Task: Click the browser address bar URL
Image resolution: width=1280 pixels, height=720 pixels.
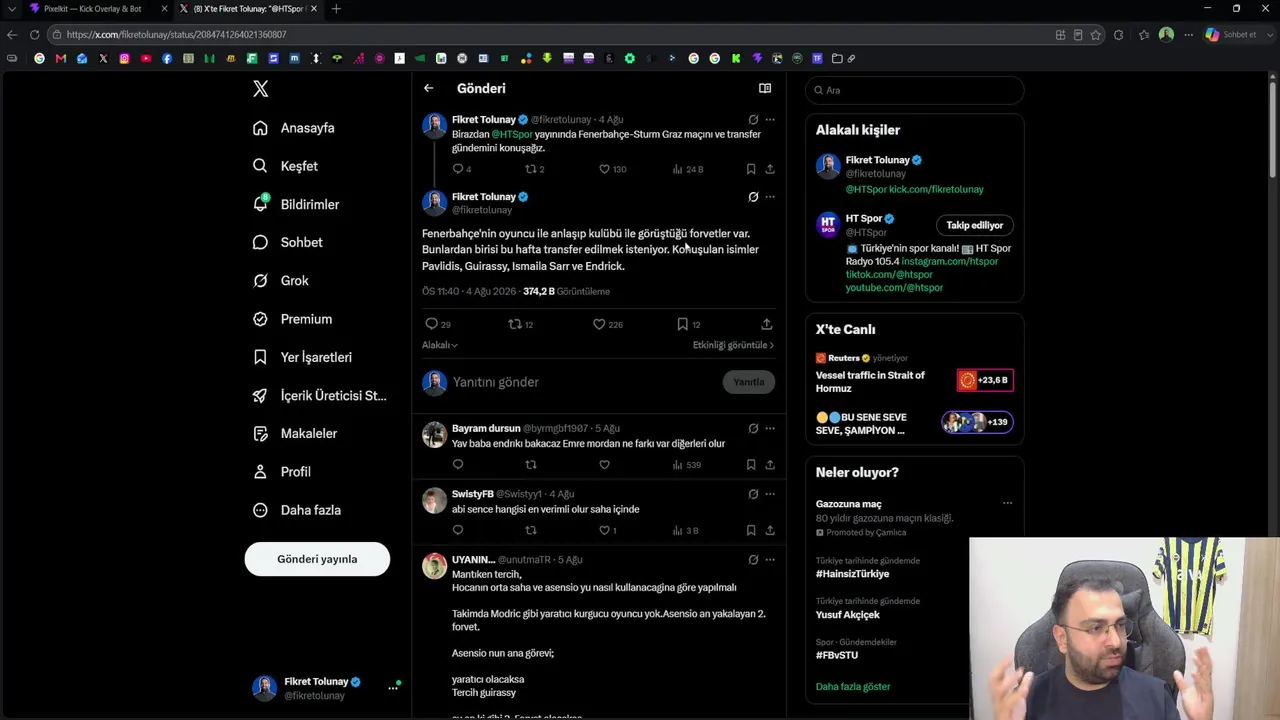Action: tap(176, 35)
